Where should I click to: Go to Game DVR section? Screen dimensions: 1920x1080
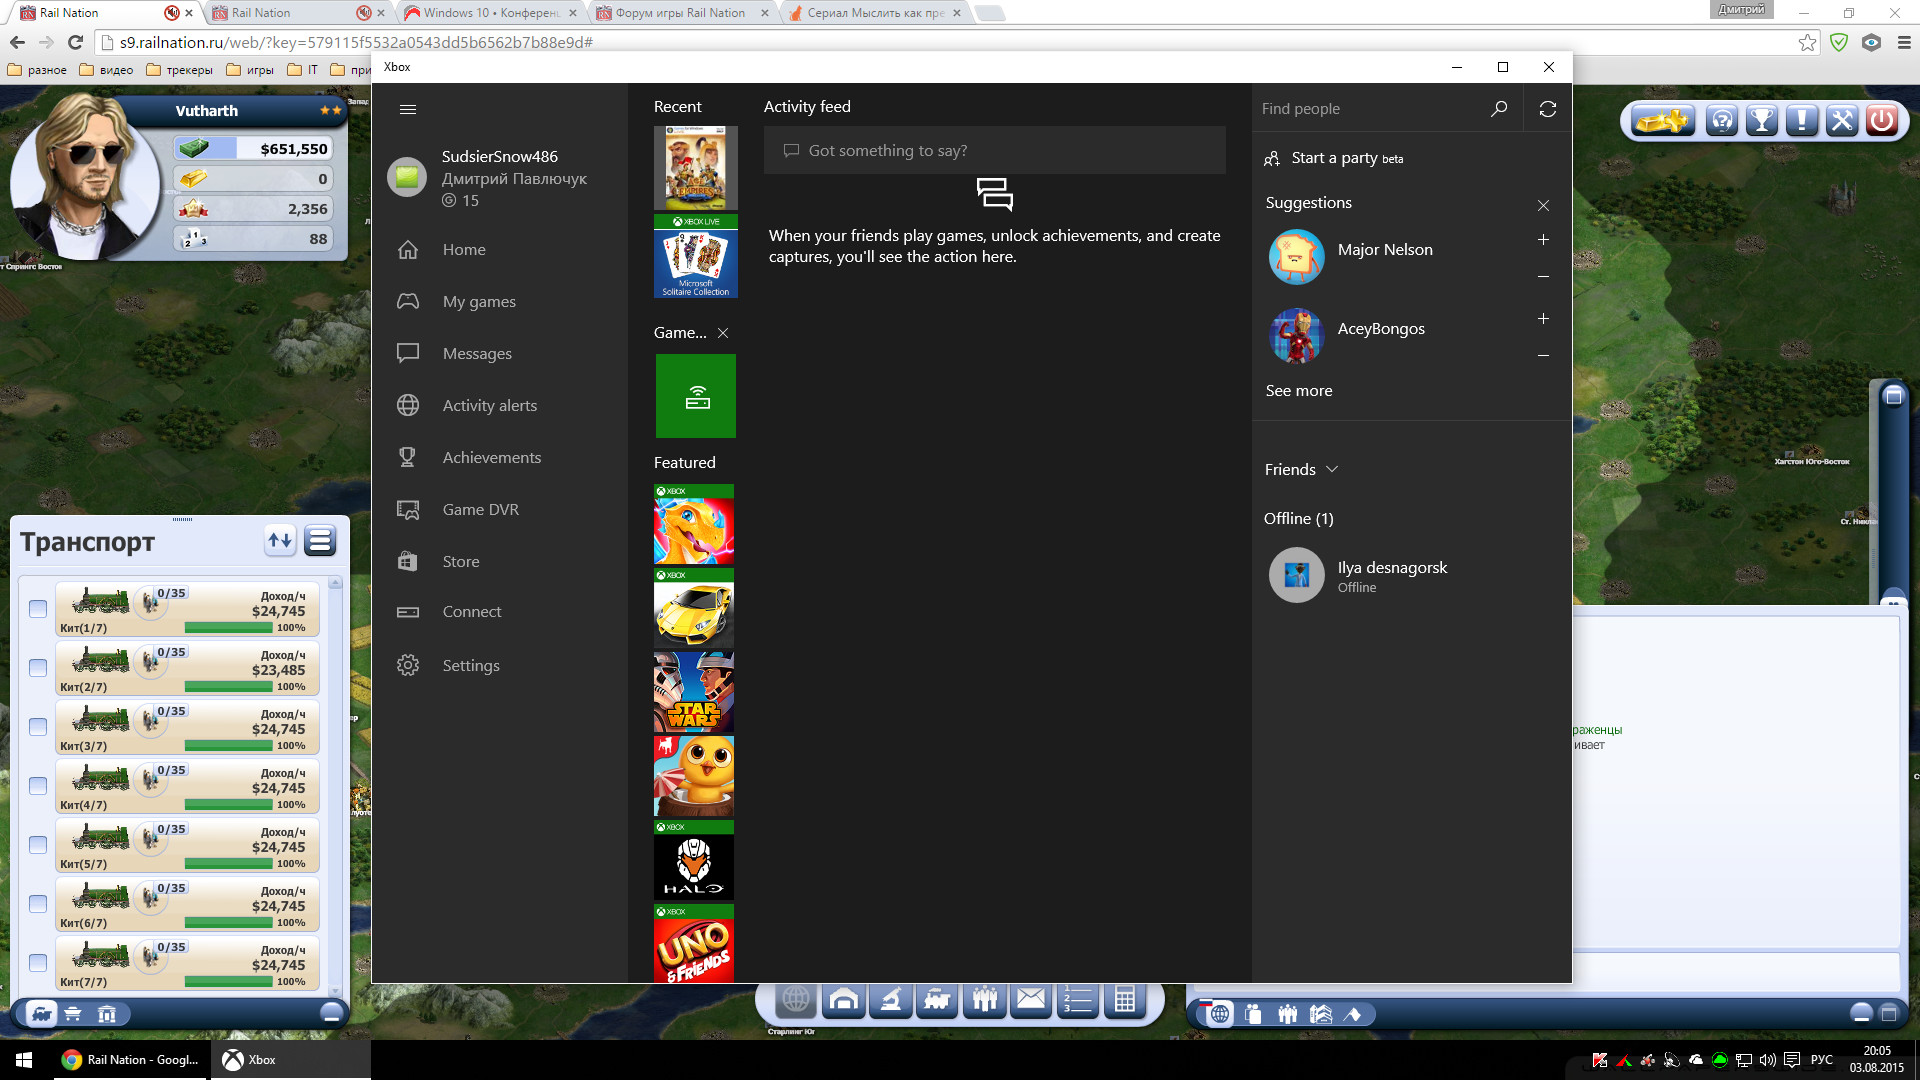[x=480, y=509]
